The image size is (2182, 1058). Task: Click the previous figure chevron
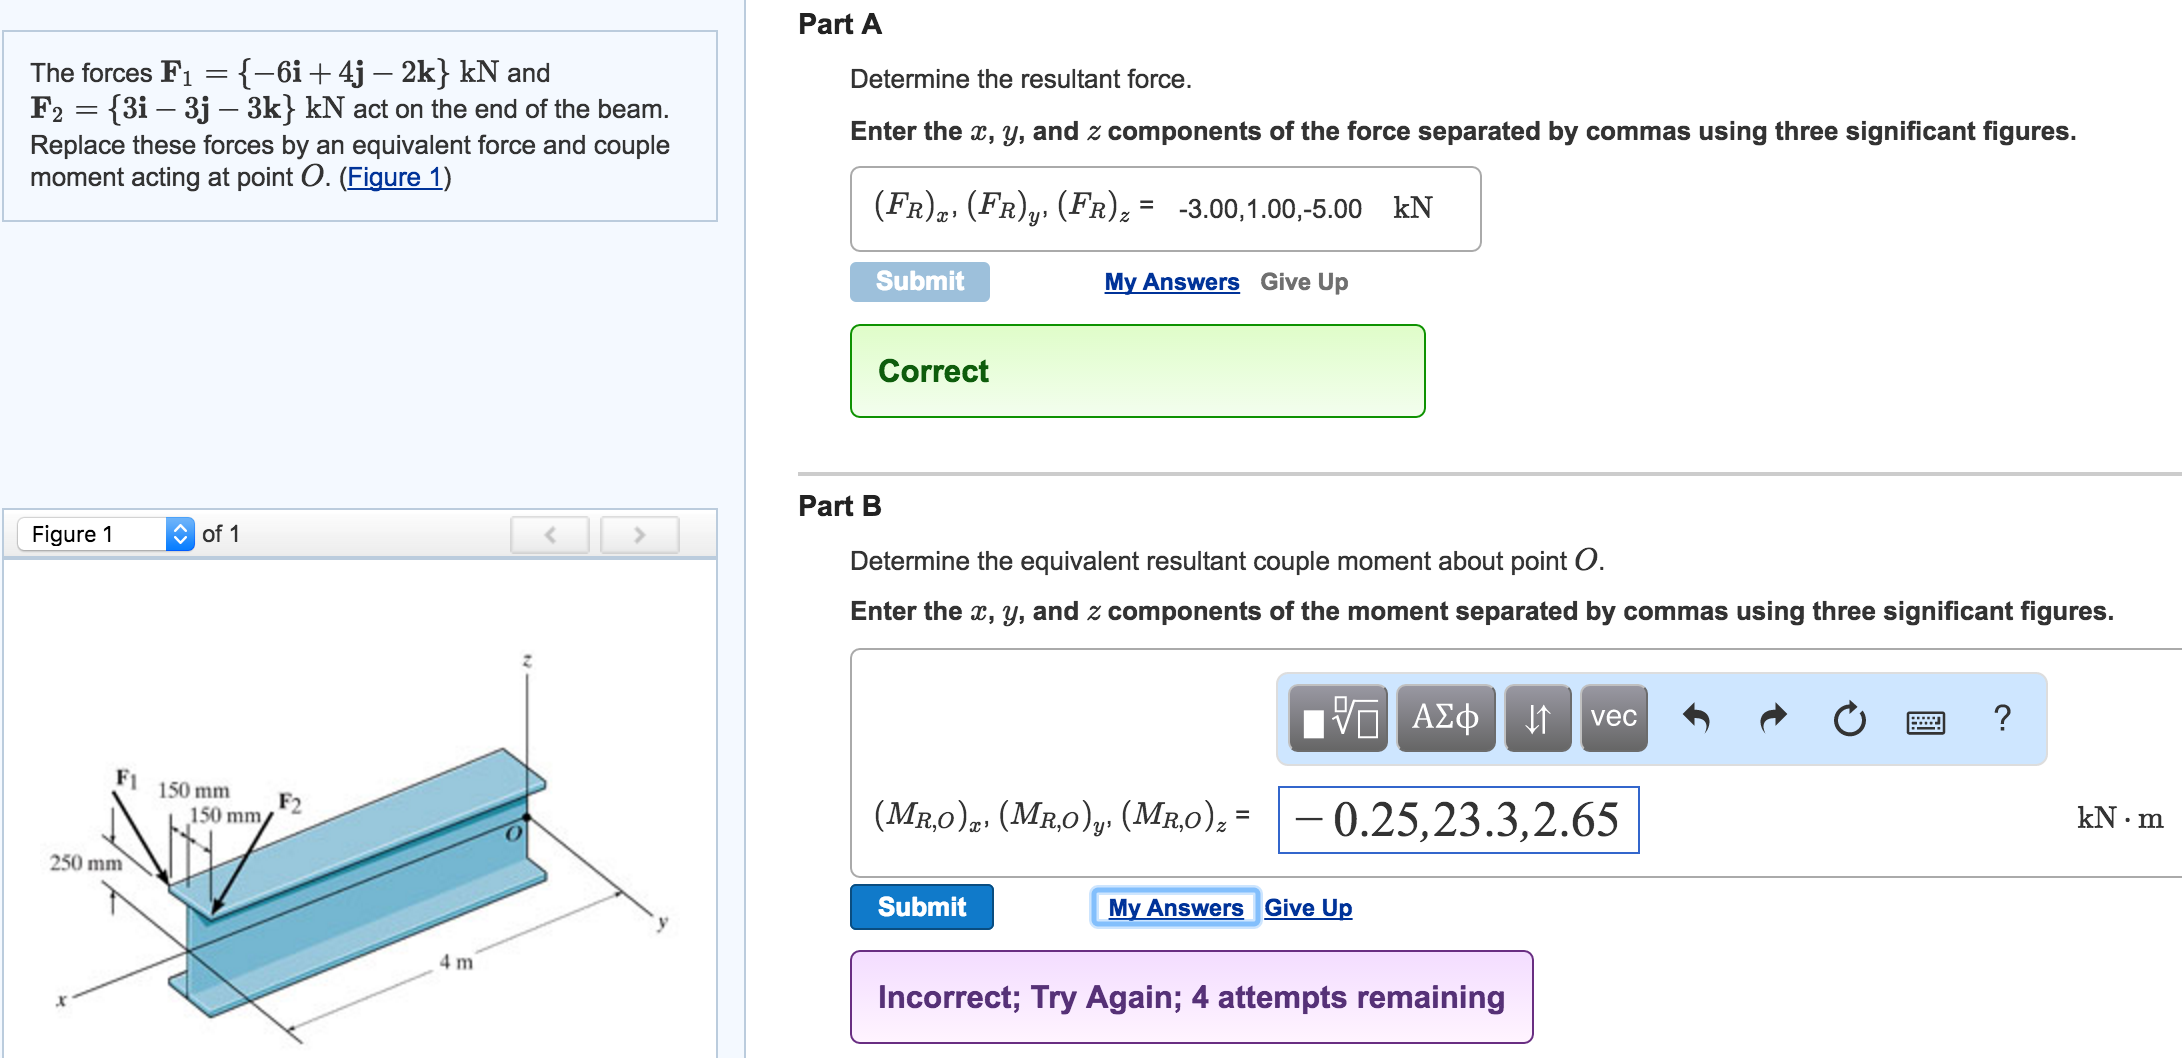click(x=549, y=533)
